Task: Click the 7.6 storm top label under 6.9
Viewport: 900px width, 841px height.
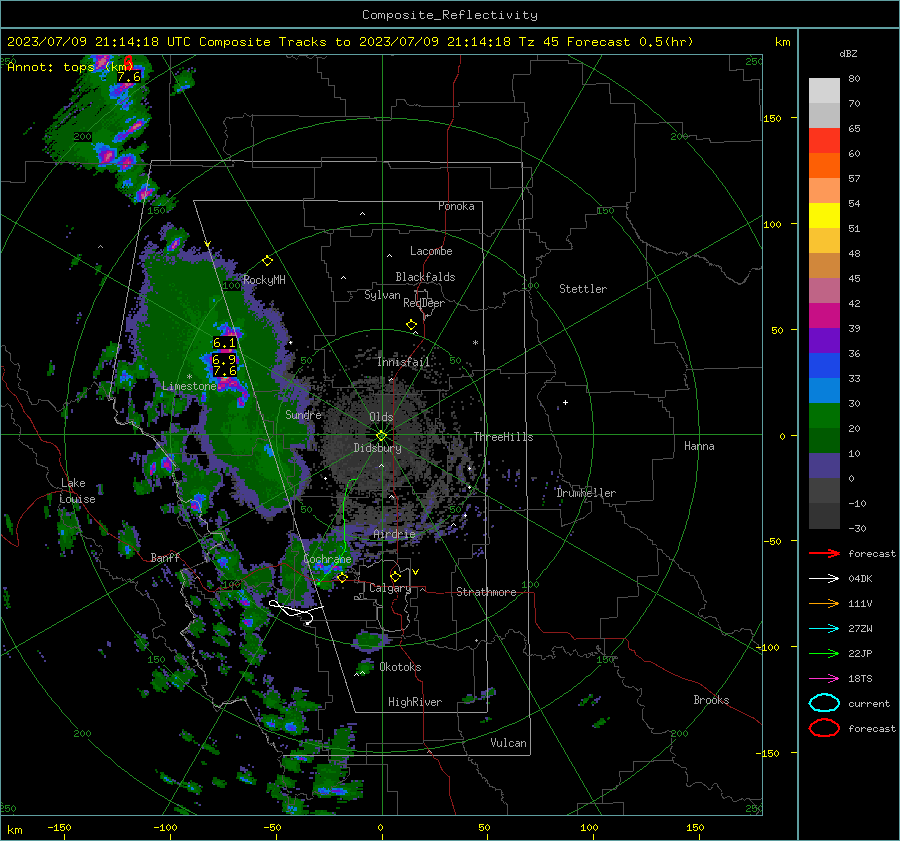Action: (x=224, y=371)
